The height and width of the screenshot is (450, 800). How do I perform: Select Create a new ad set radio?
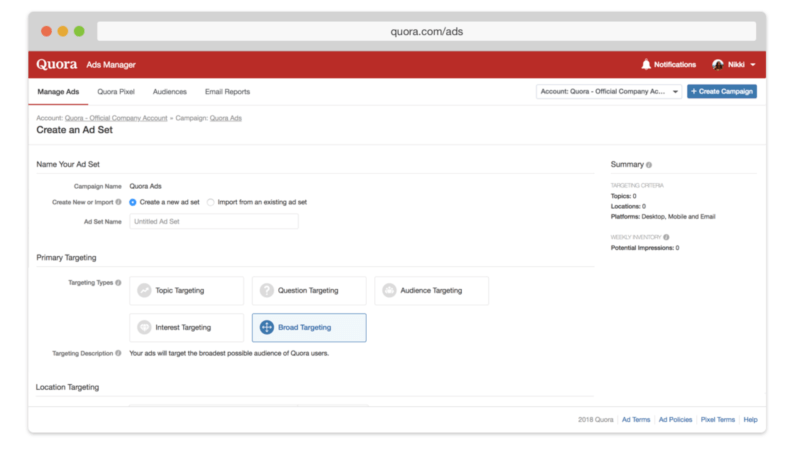pyautogui.click(x=133, y=203)
